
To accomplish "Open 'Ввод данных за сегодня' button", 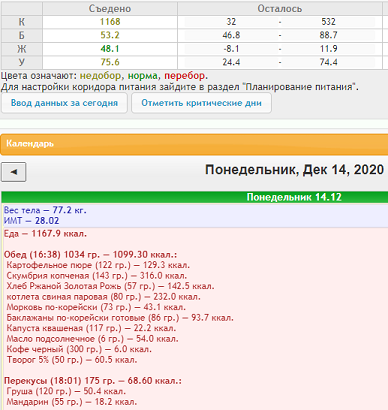I will [x=64, y=103].
